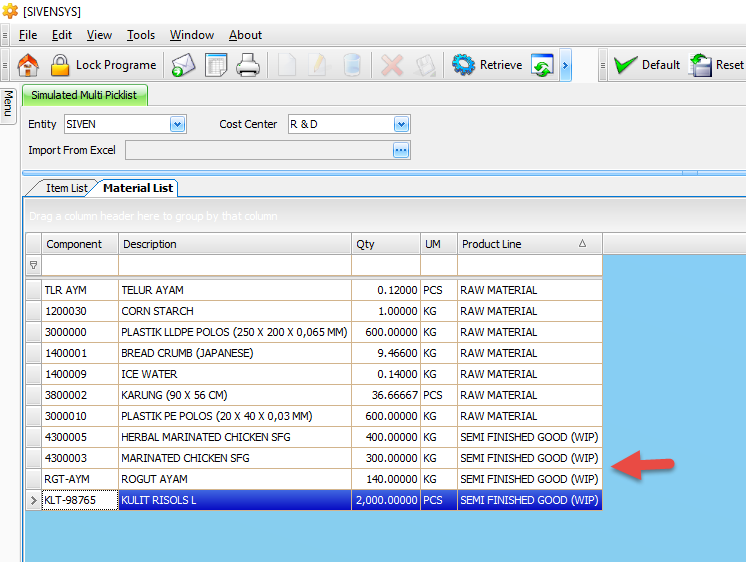Click the printer icon
Screen dimensions: 746x562
(x=248, y=65)
